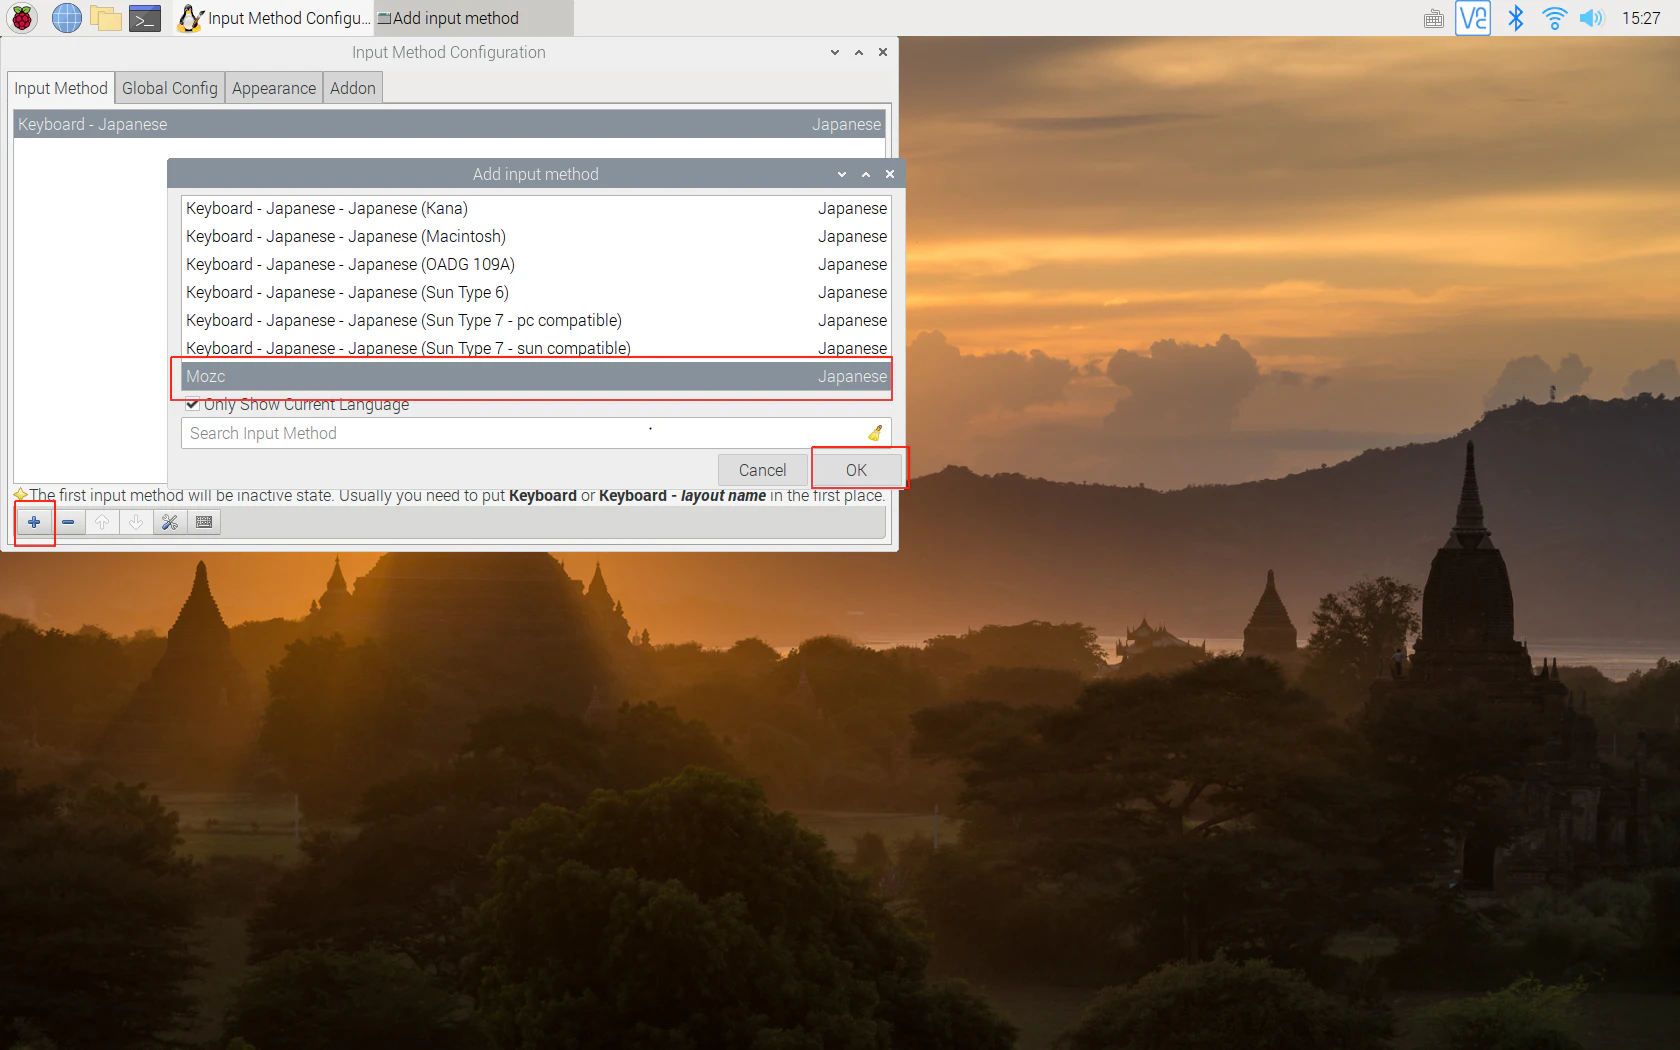Select the Mozc input method row
1680x1050 pixels.
coord(535,376)
